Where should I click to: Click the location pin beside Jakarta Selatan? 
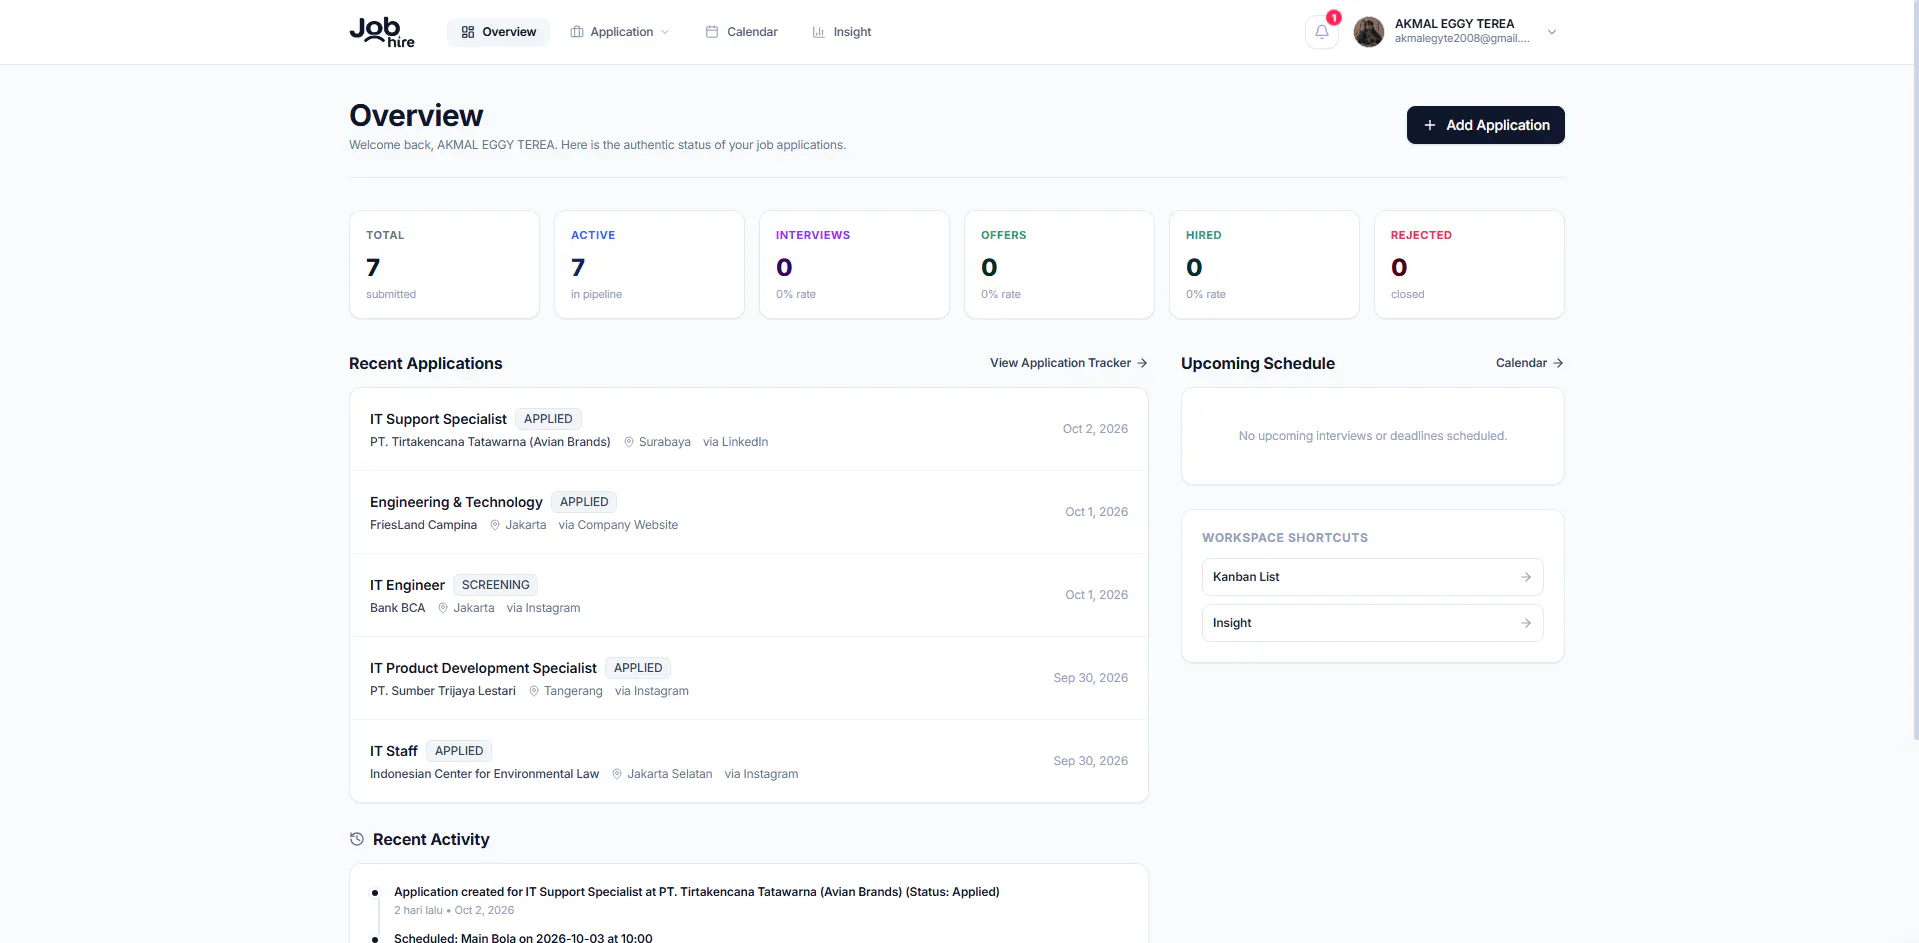pos(617,774)
